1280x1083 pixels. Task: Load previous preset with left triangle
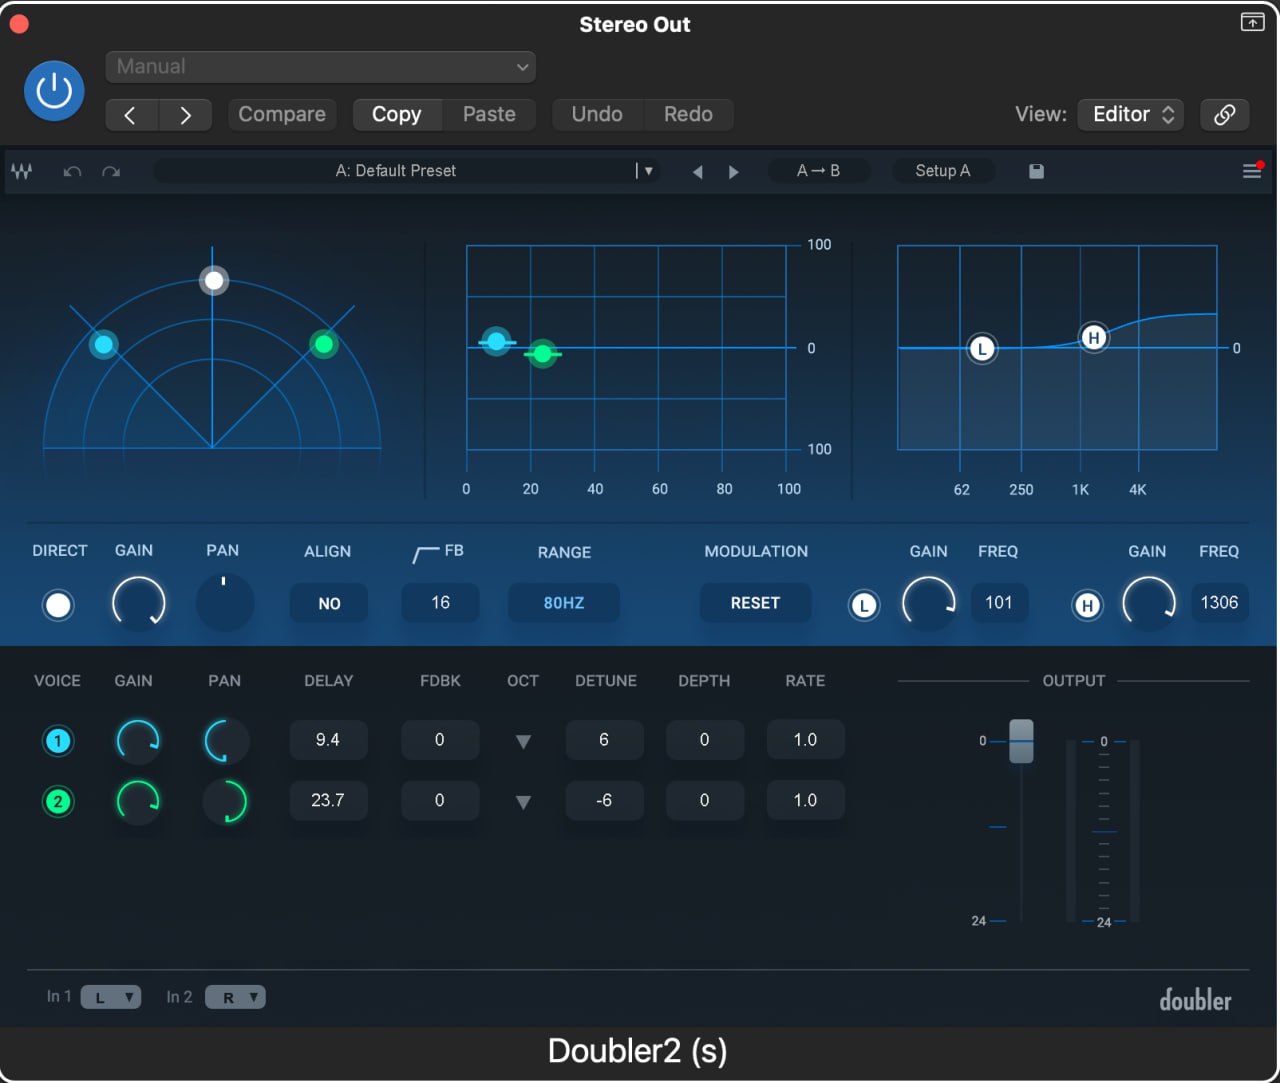[698, 172]
